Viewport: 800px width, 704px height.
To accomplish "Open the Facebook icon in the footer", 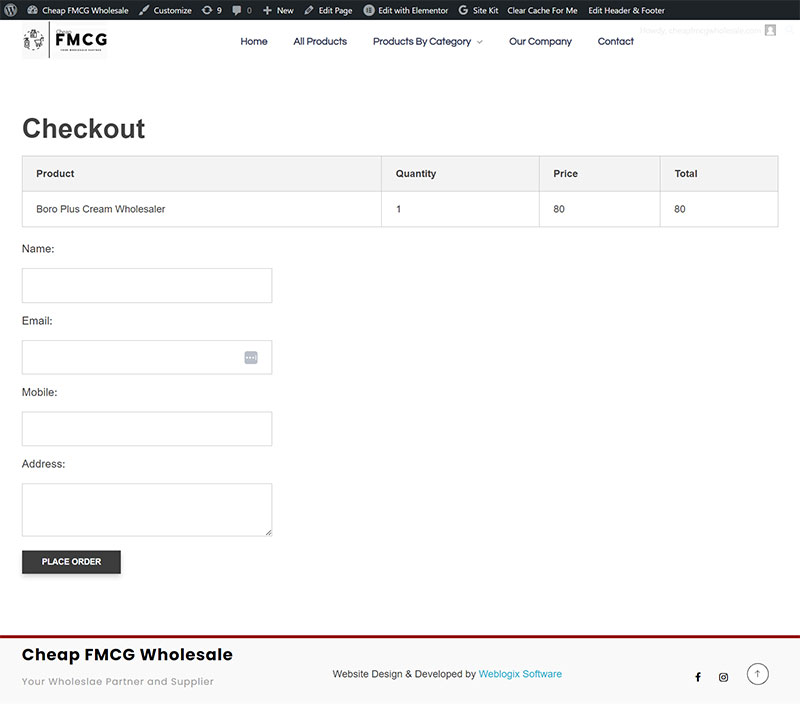I will (x=698, y=677).
